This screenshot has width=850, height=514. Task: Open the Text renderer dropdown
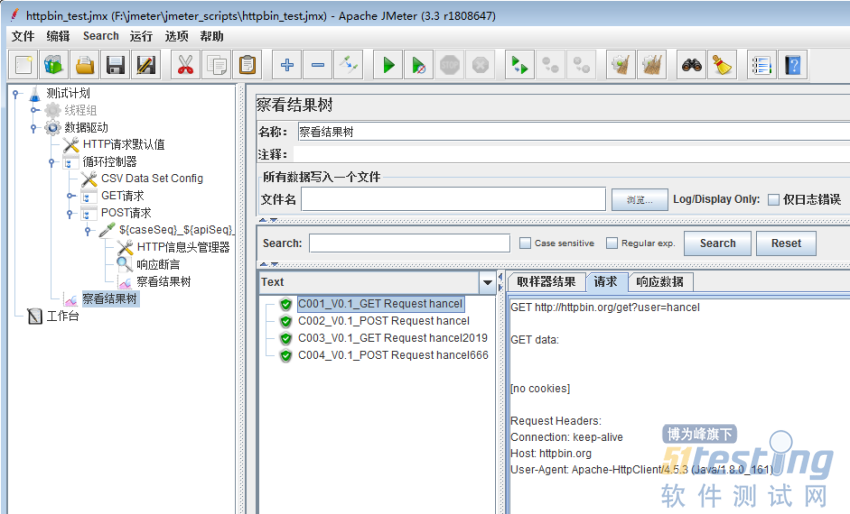487,282
